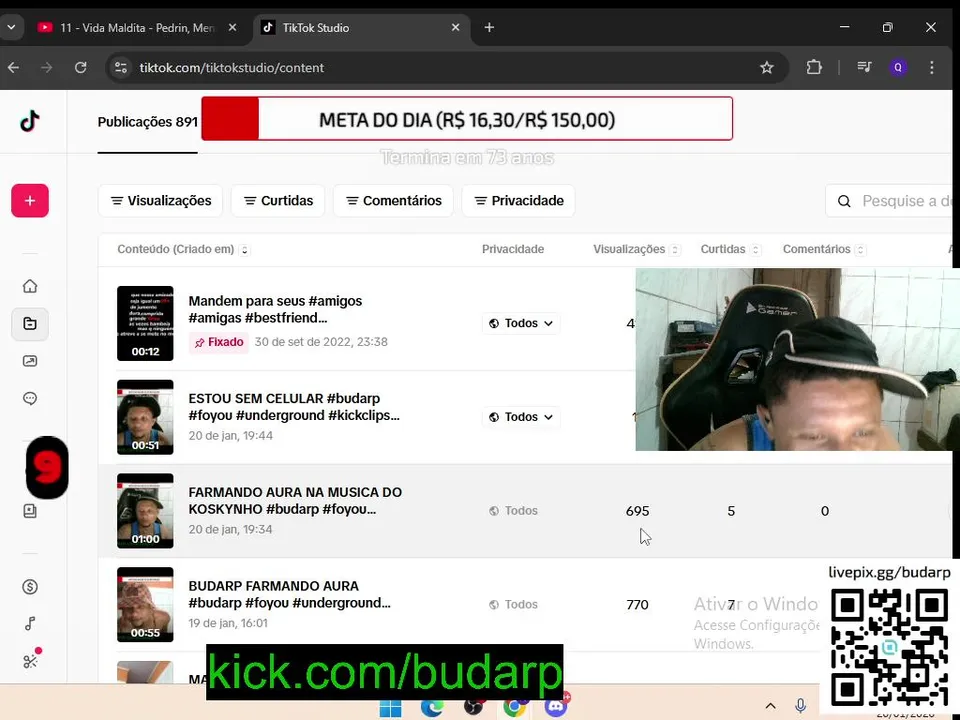The image size is (960, 720).
Task: Select the Publicações 891 tab
Action: coord(148,122)
